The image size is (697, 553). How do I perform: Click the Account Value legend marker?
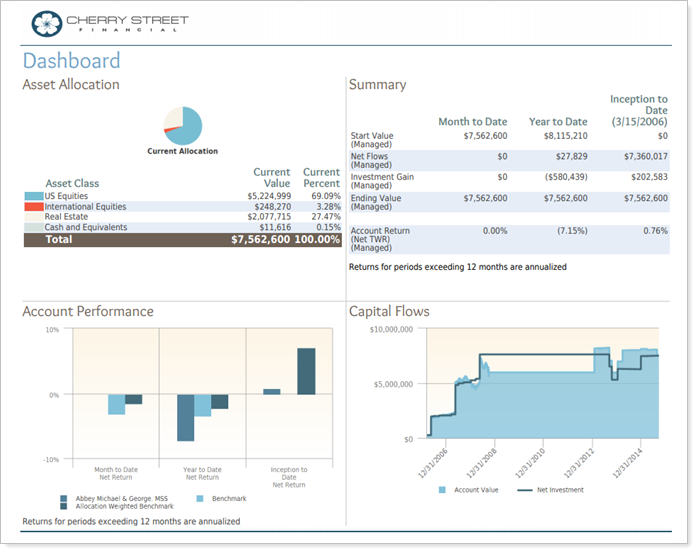click(x=443, y=490)
